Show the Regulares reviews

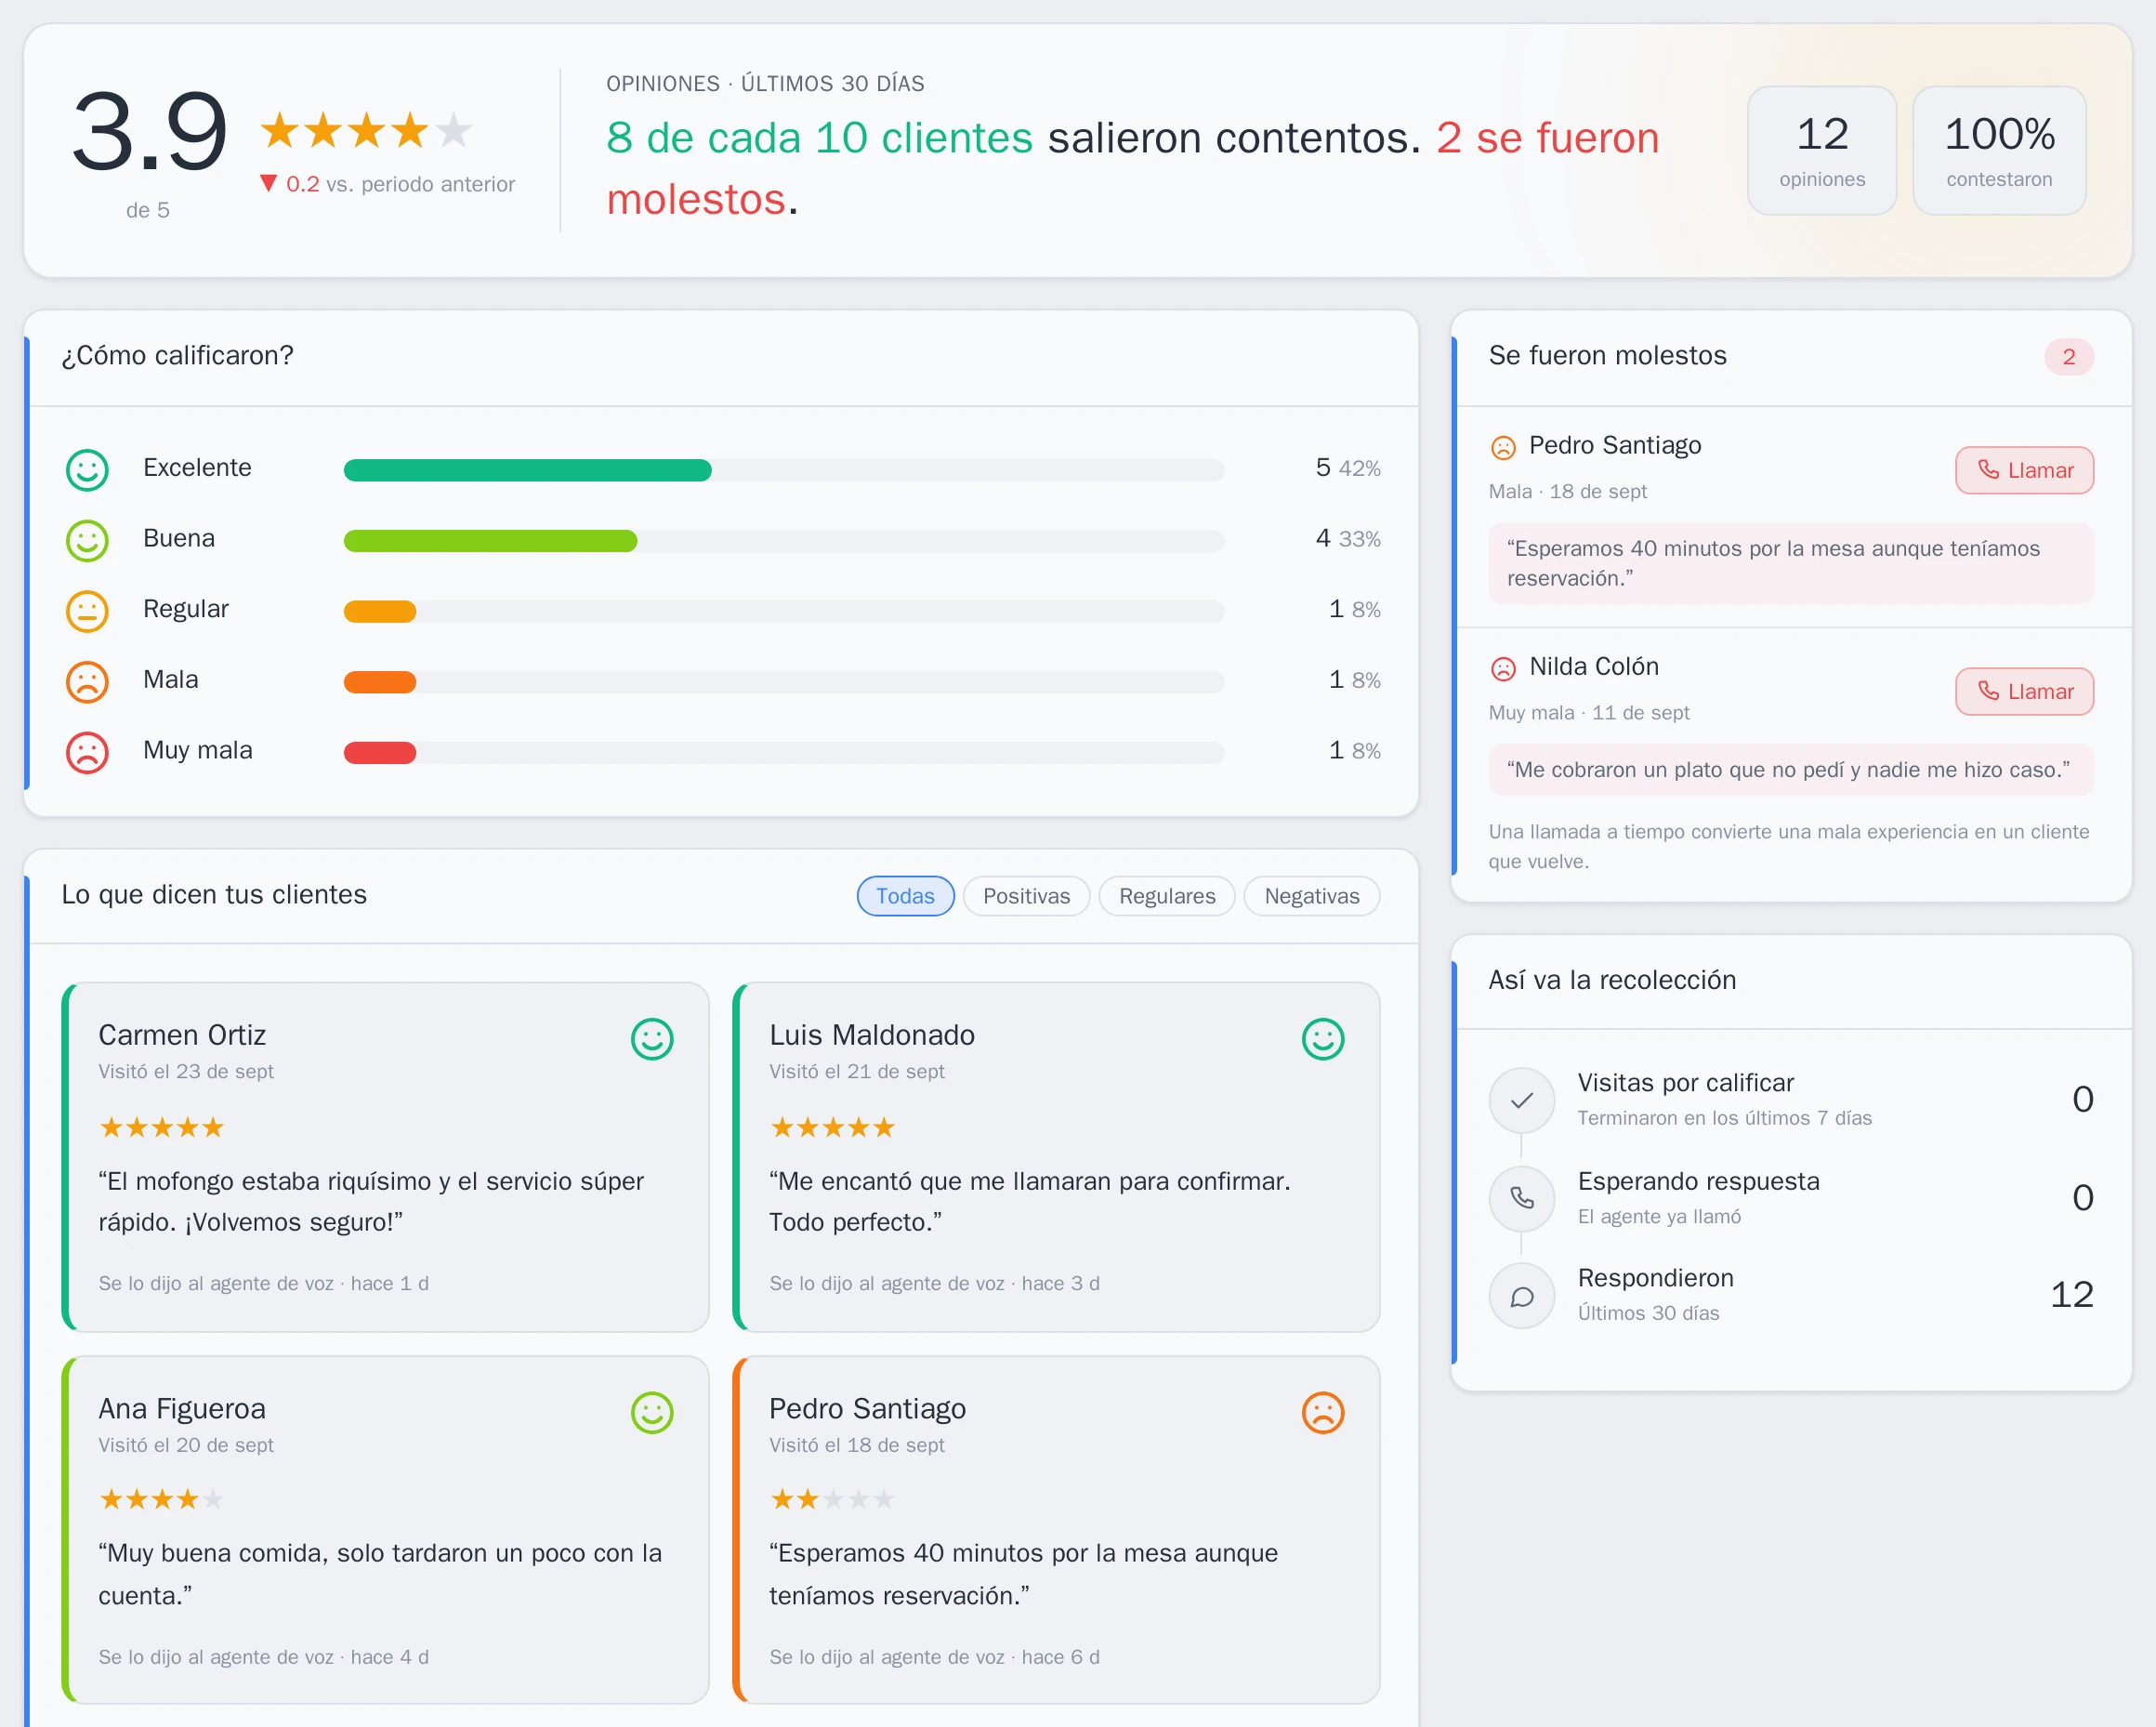coord(1167,896)
